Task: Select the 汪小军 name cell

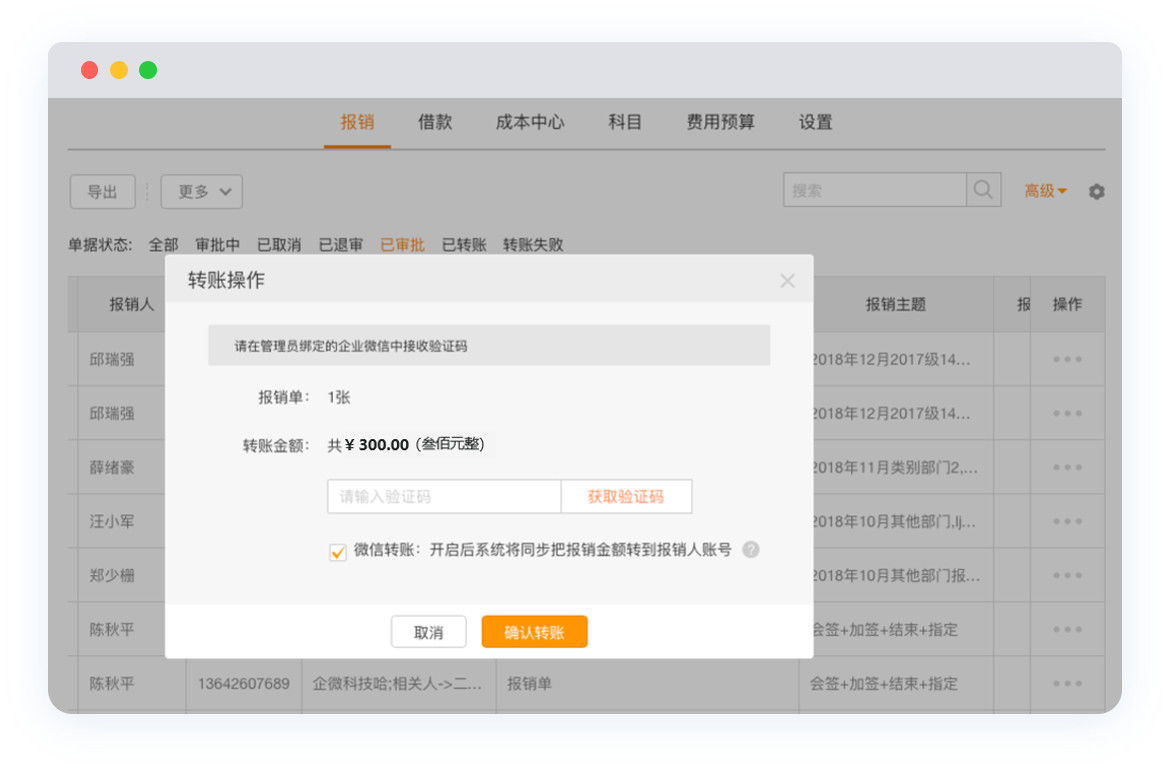Action: [112, 521]
